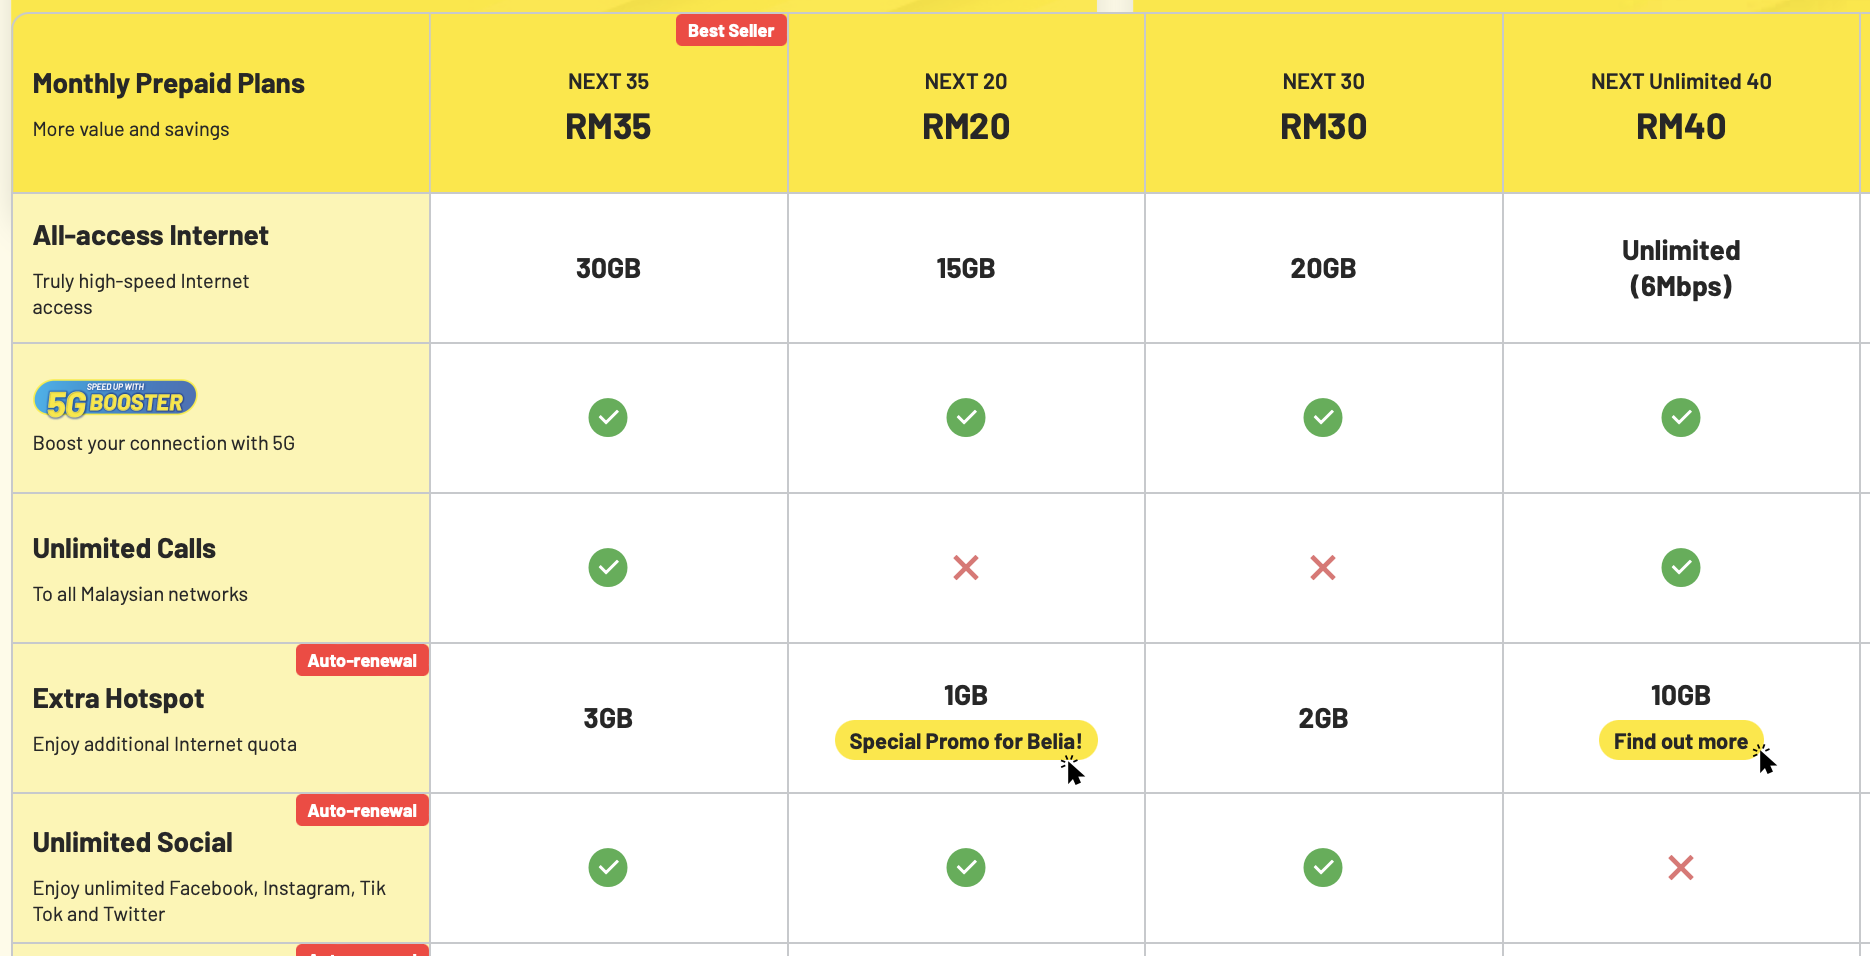Click Unlimited Calls cross under NEXT 30
Viewport: 1870px width, 956px height.
pos(1322,568)
